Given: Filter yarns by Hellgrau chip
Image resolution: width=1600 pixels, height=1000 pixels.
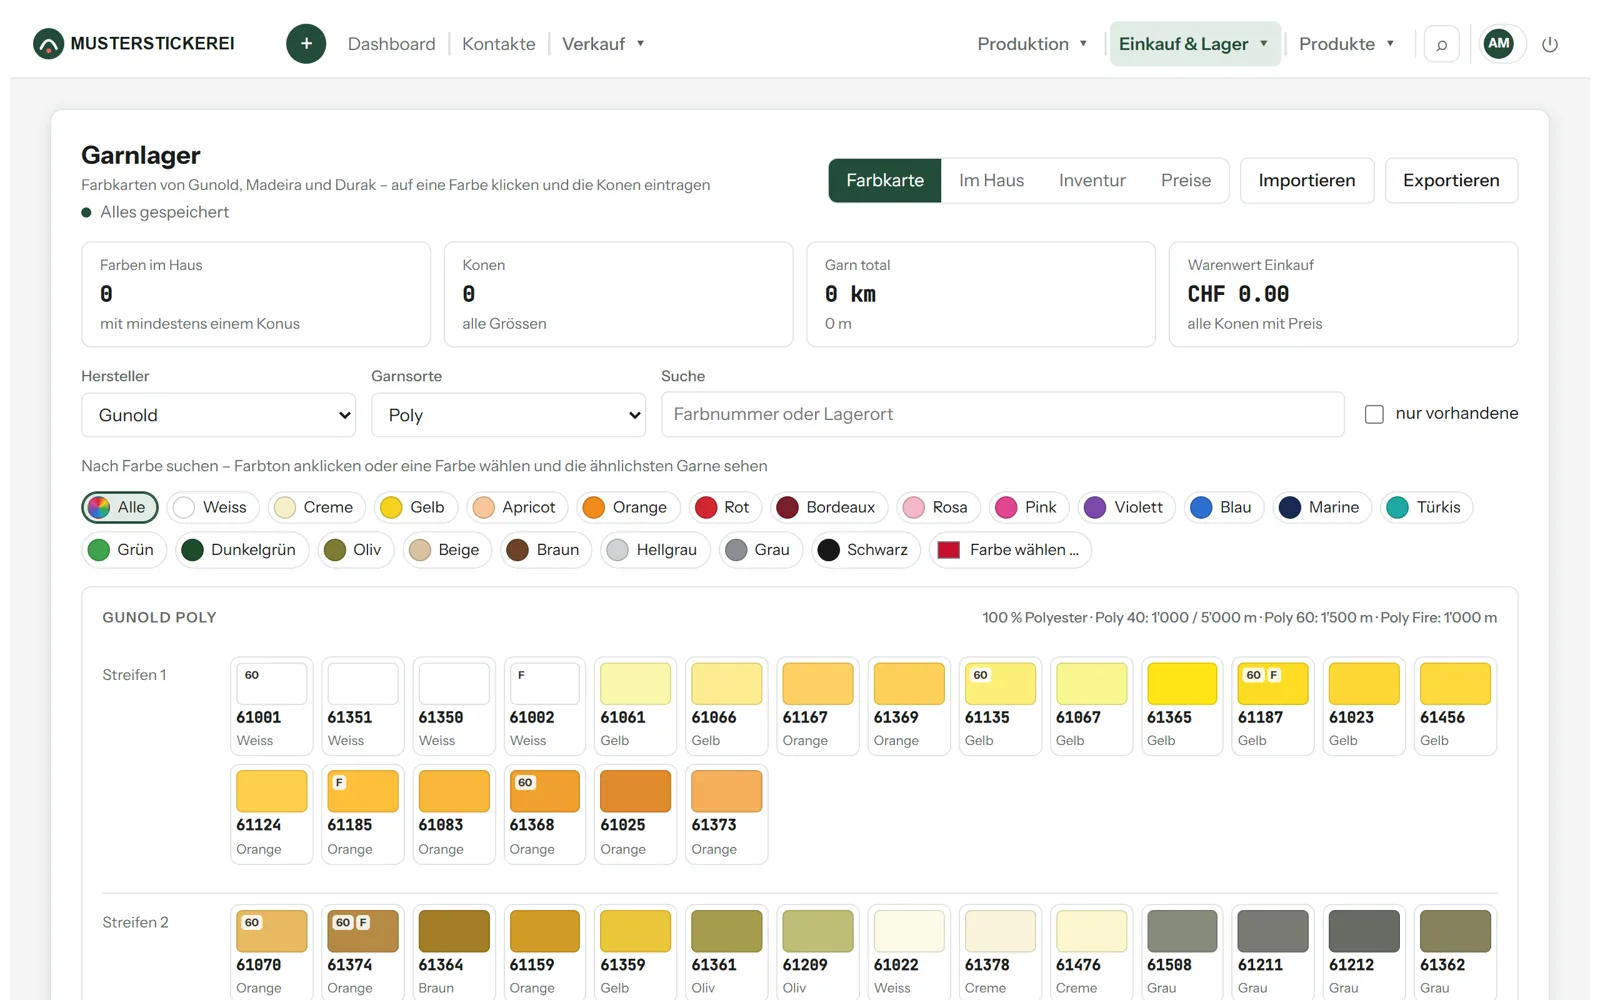Looking at the screenshot, I should coord(655,550).
